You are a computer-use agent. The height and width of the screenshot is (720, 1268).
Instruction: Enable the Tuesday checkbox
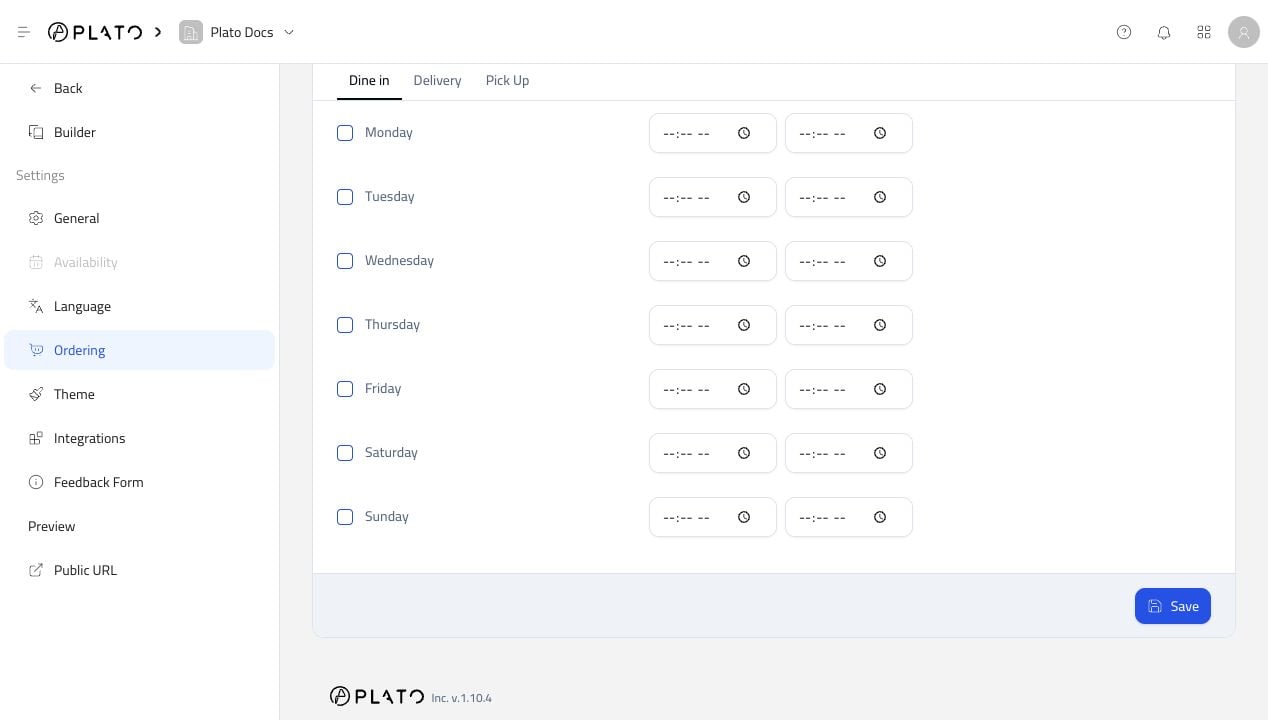[345, 197]
